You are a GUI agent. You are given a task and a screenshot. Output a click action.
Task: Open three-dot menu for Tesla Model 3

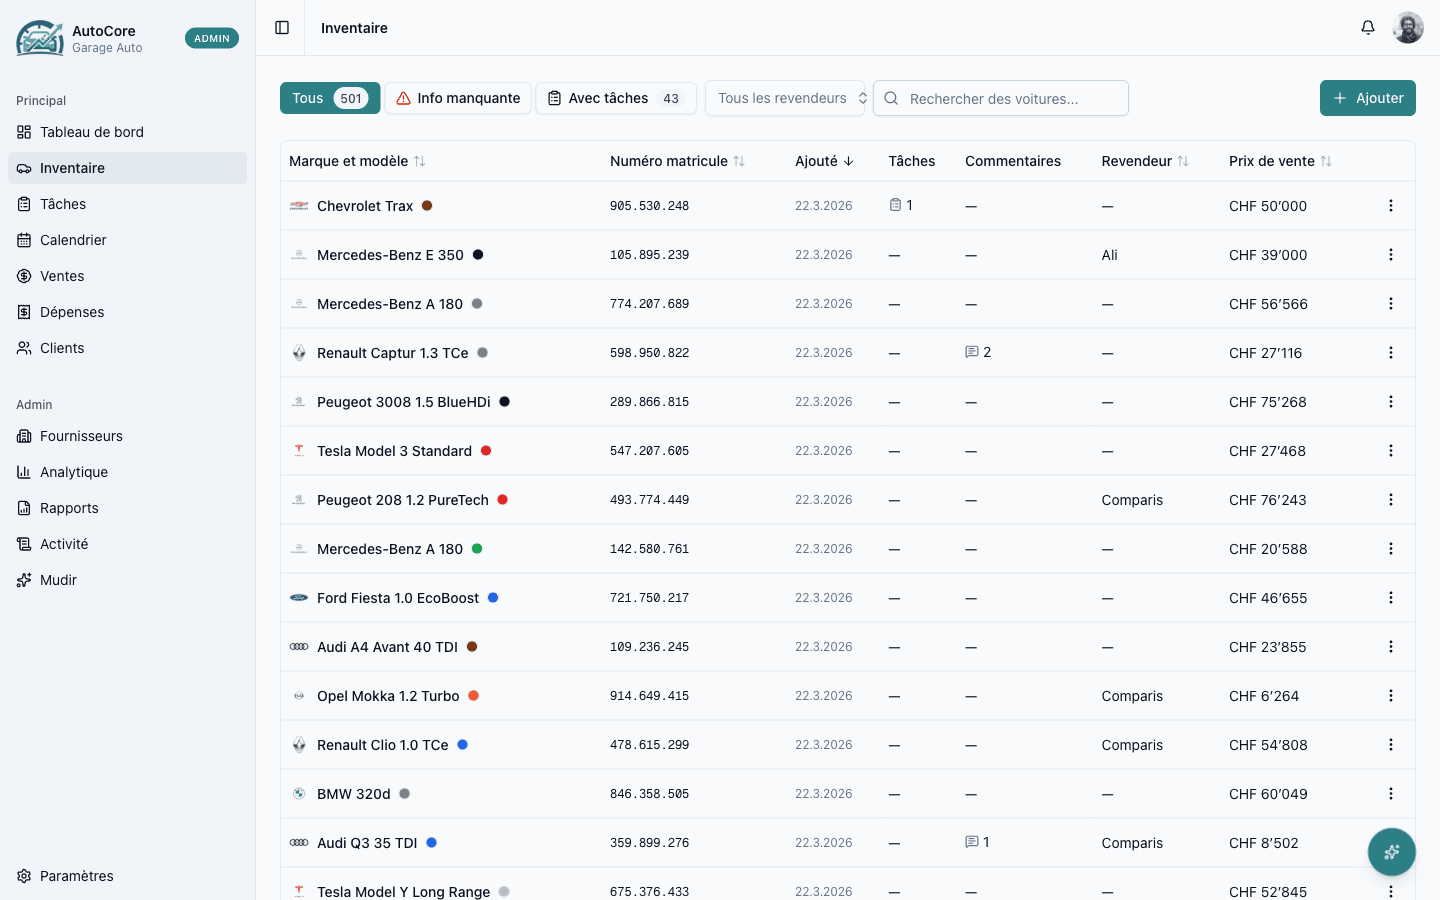tap(1390, 451)
